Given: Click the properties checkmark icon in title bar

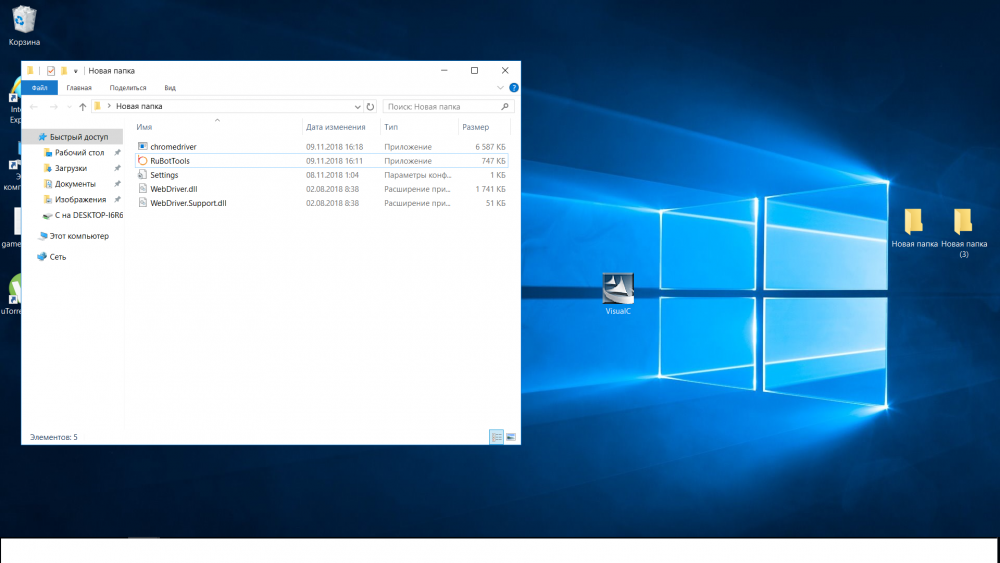Looking at the screenshot, I should click(x=51, y=71).
